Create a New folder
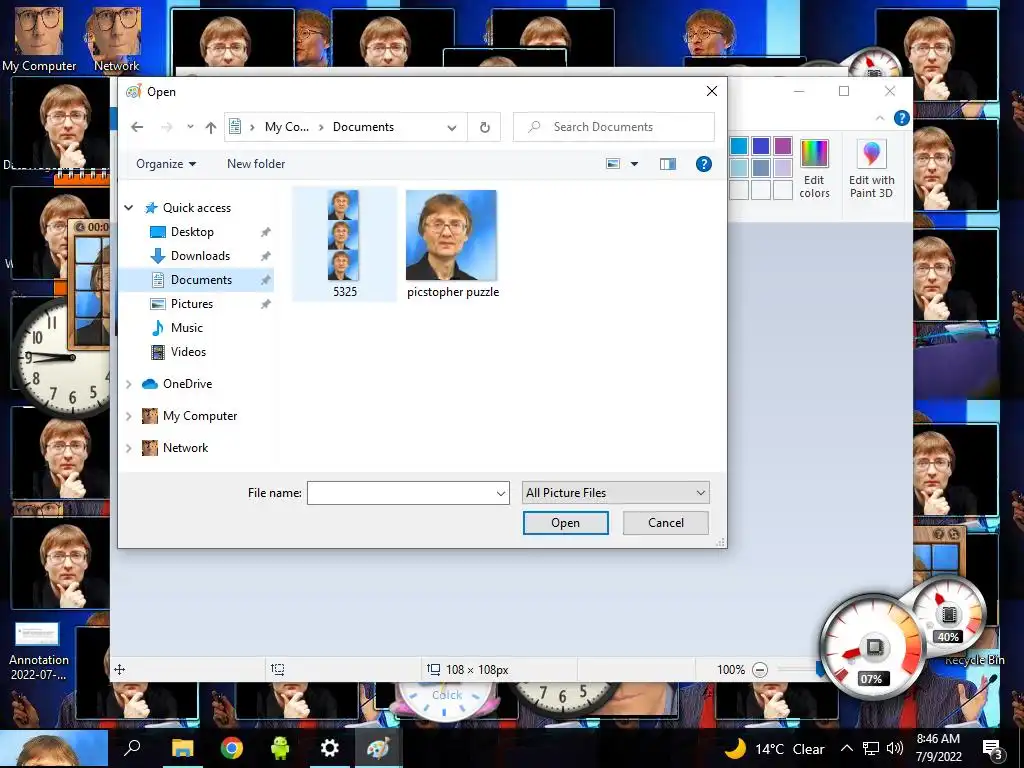This screenshot has height=768, width=1024. (256, 164)
